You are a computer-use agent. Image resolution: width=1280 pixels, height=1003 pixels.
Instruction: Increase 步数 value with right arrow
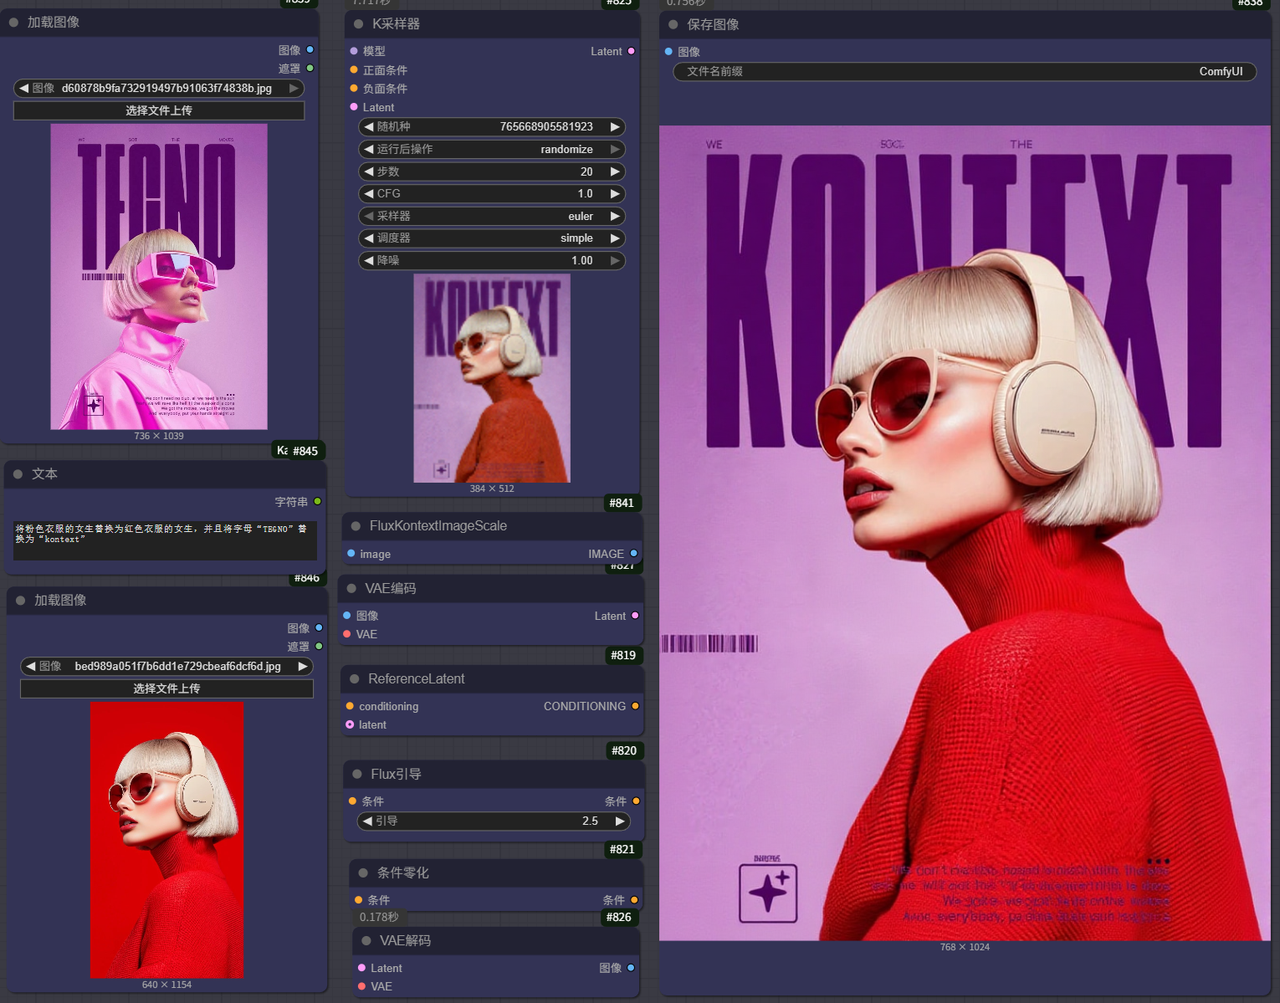[615, 172]
